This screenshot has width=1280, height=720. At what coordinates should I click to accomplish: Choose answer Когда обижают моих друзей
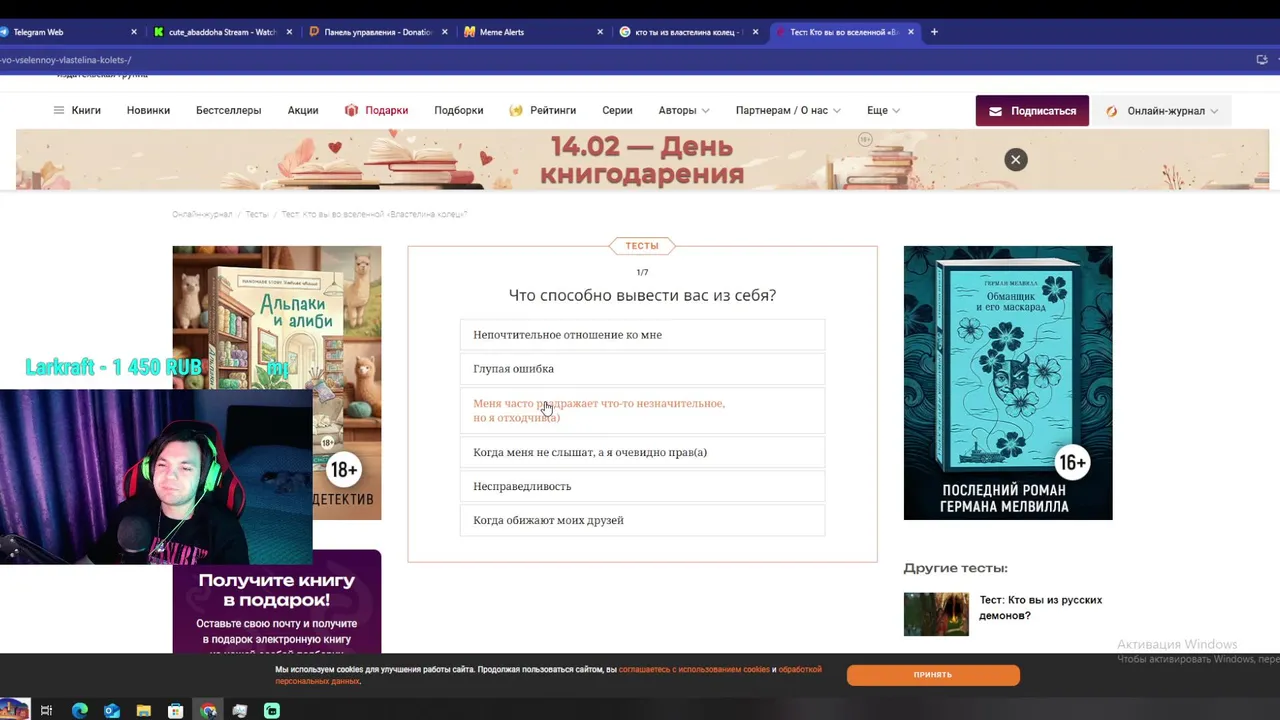pyautogui.click(x=642, y=520)
